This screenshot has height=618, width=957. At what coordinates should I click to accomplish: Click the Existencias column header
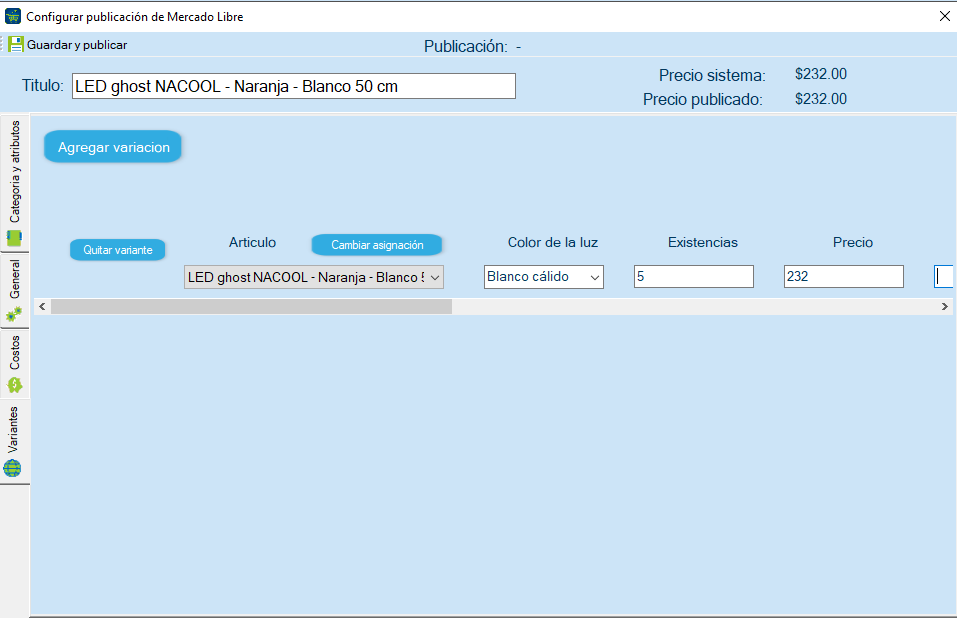point(702,242)
